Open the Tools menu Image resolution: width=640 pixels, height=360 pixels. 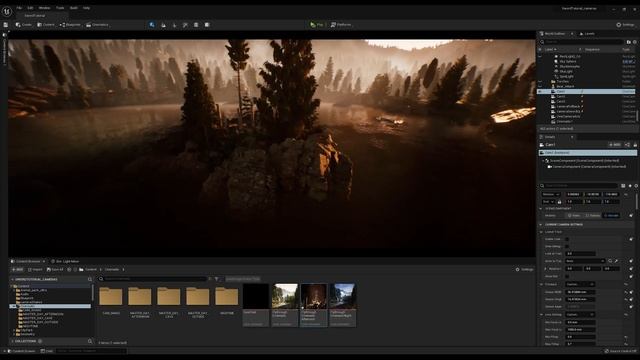pos(60,8)
